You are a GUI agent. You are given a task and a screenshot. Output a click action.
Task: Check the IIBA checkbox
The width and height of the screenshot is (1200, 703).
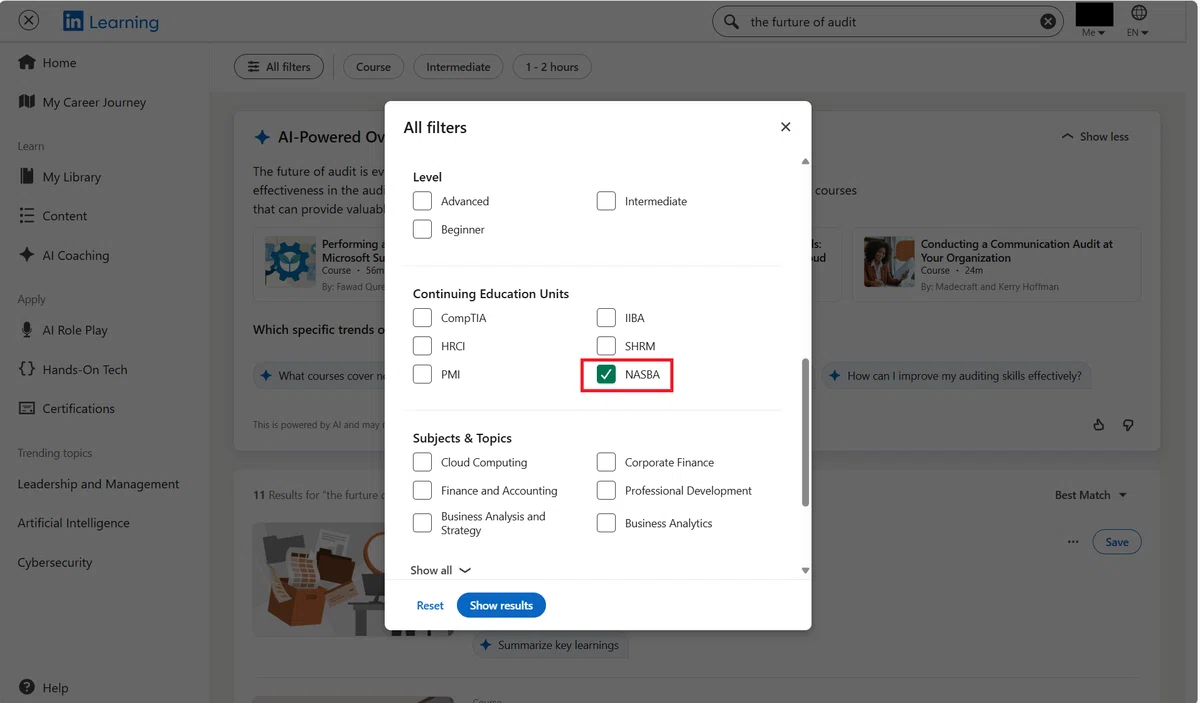[606, 318]
